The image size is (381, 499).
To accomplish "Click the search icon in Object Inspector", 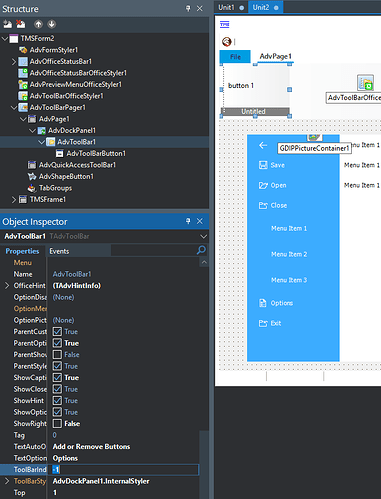I will (201, 250).
